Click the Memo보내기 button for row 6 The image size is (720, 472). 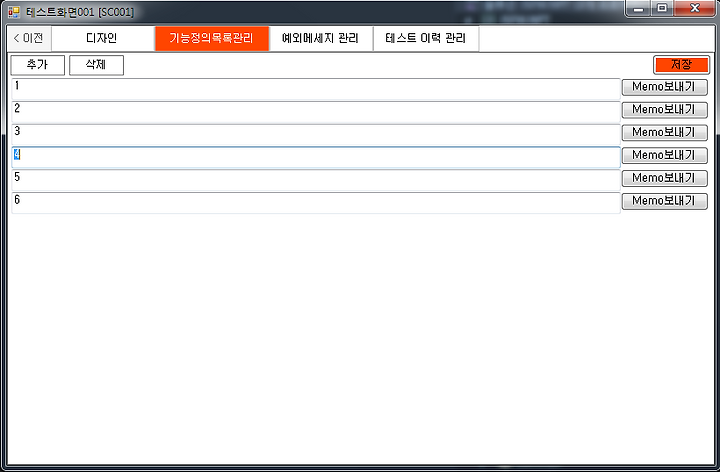coord(664,201)
